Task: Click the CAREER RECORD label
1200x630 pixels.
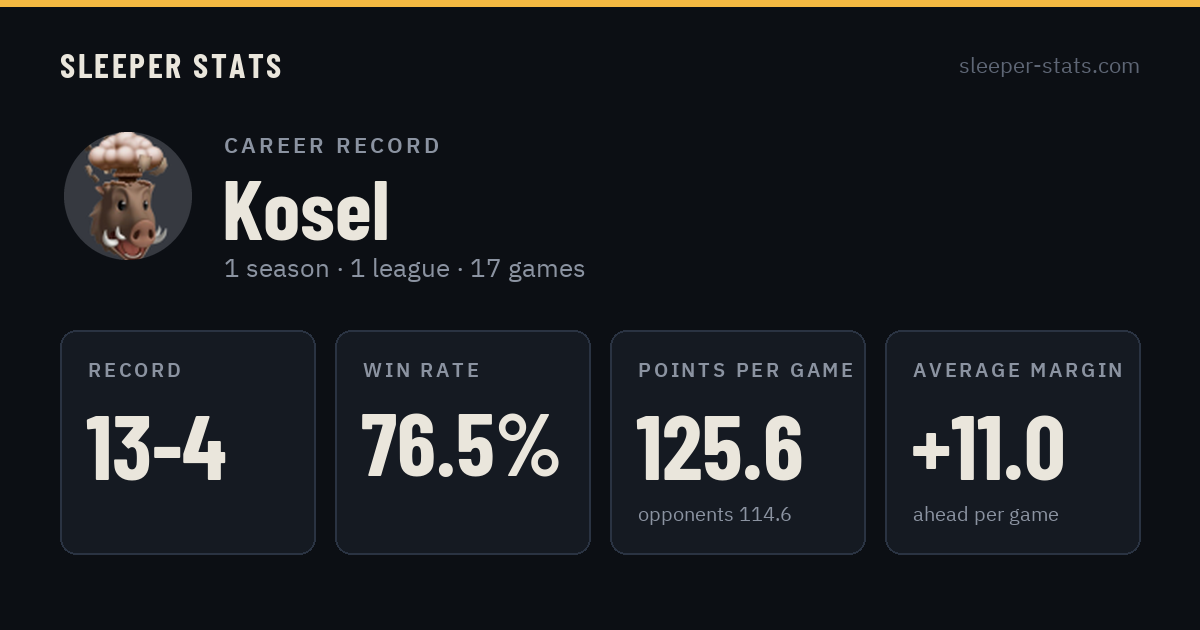Action: tap(332, 146)
